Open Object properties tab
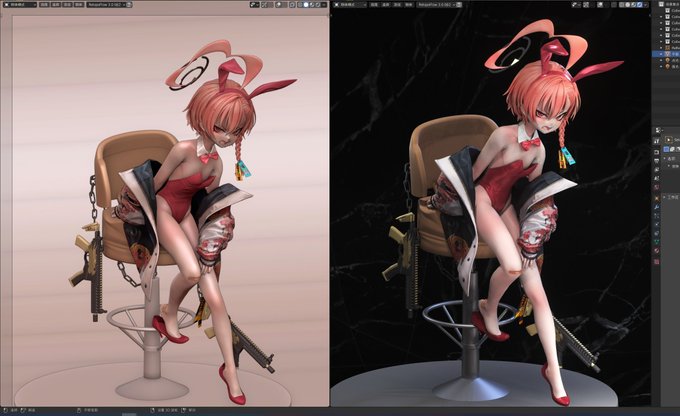Image resolution: width=680 pixels, height=416 pixels. tap(657, 198)
